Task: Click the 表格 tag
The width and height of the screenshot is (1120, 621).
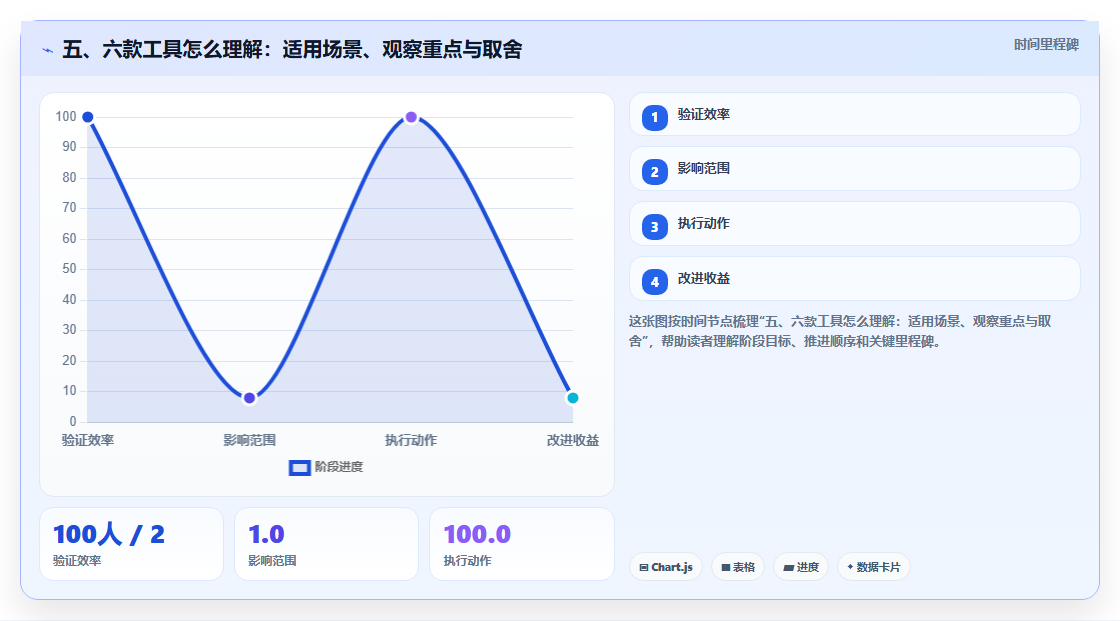Action: point(738,567)
